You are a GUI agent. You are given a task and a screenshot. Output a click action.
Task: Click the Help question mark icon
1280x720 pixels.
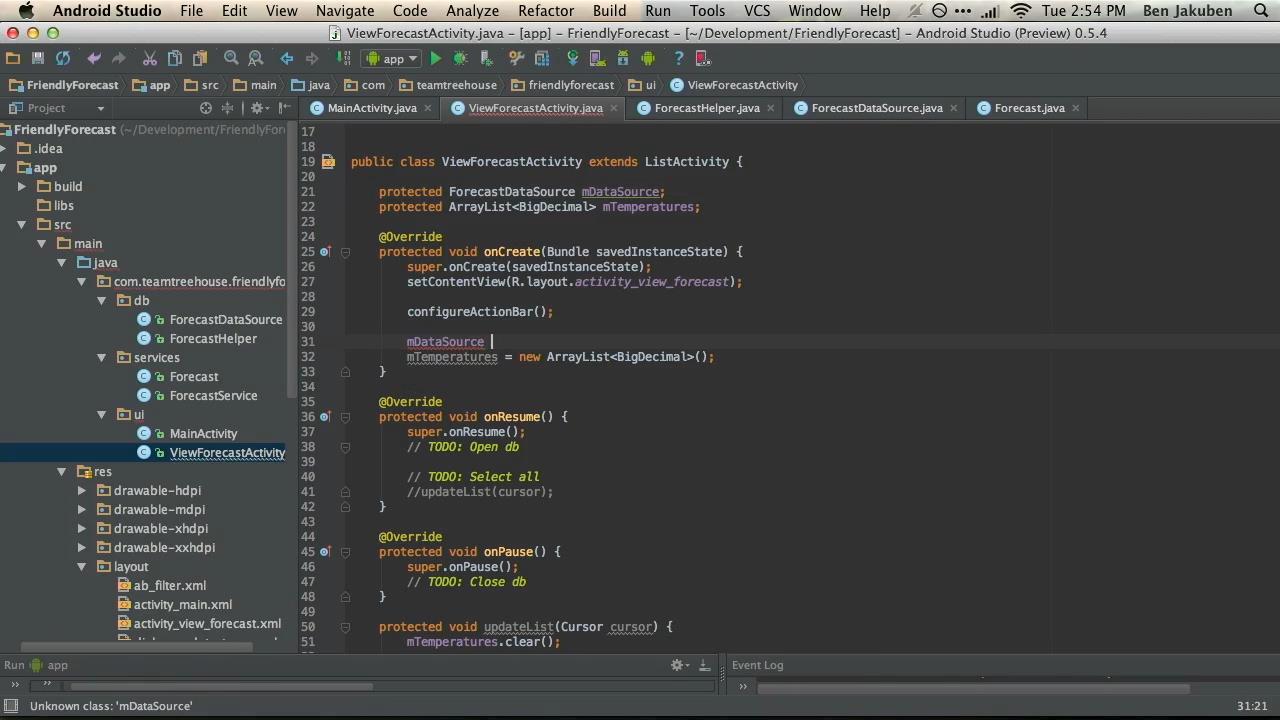(x=679, y=59)
